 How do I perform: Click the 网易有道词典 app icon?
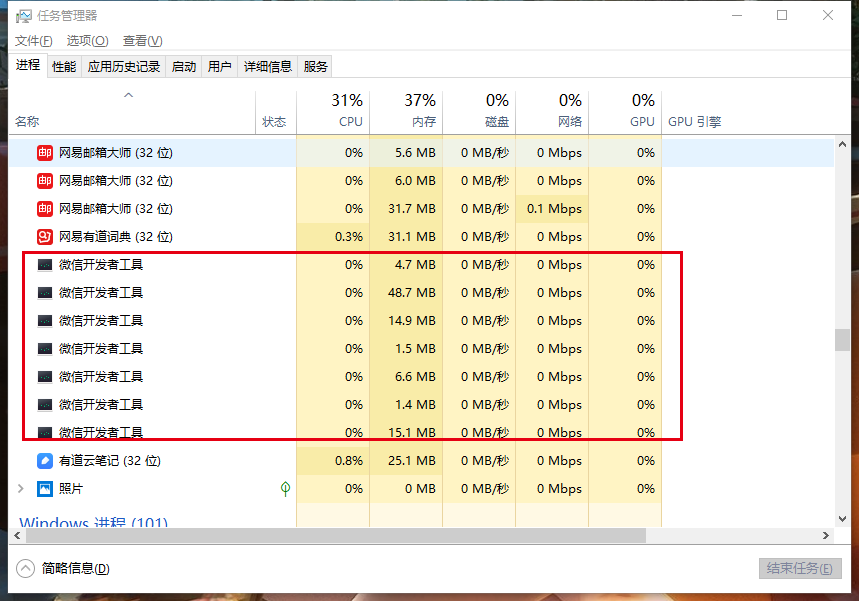[45, 237]
